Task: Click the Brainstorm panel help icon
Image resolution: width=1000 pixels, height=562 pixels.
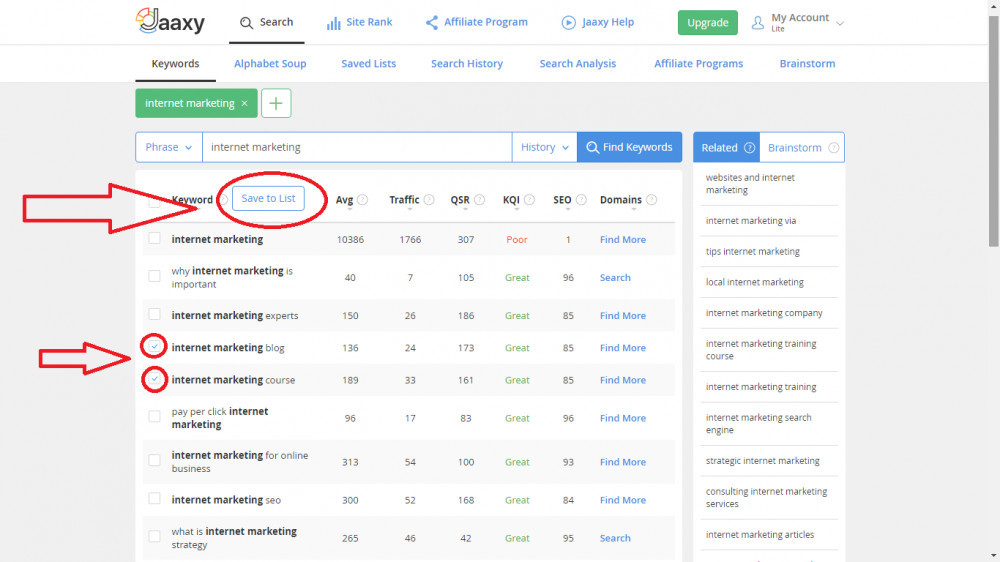Action: point(834,147)
